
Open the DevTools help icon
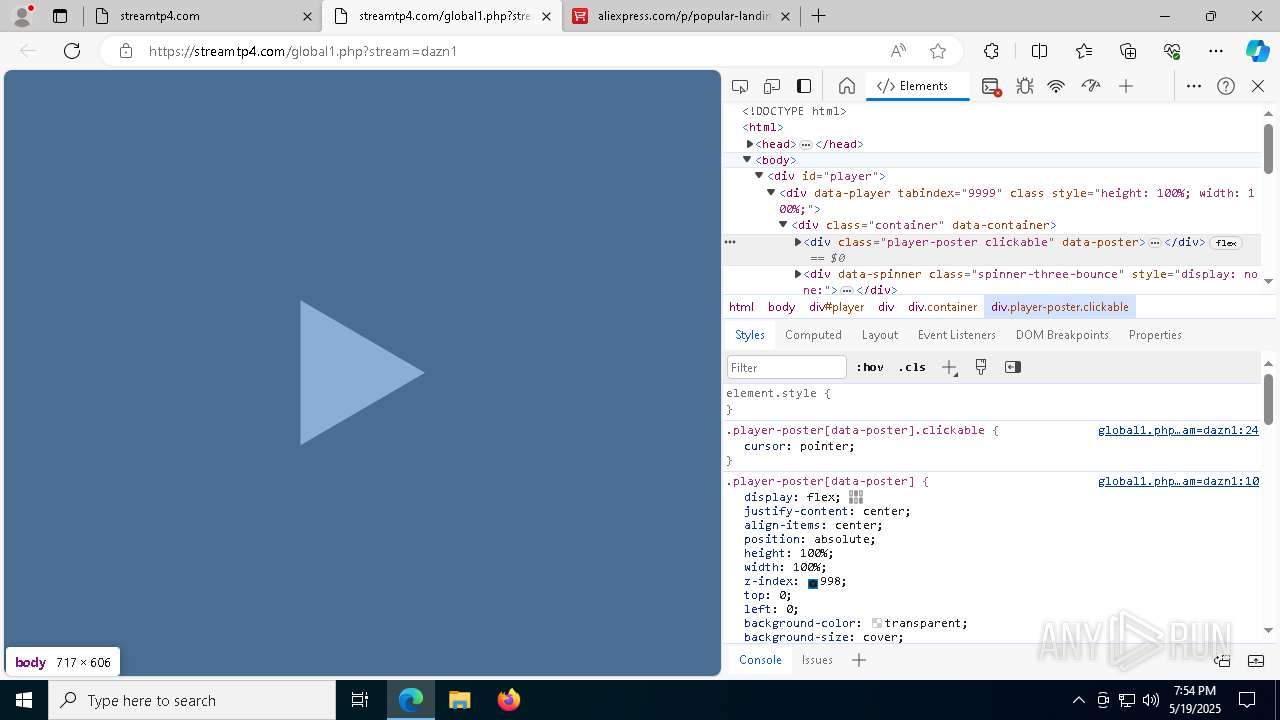pyautogui.click(x=1226, y=86)
